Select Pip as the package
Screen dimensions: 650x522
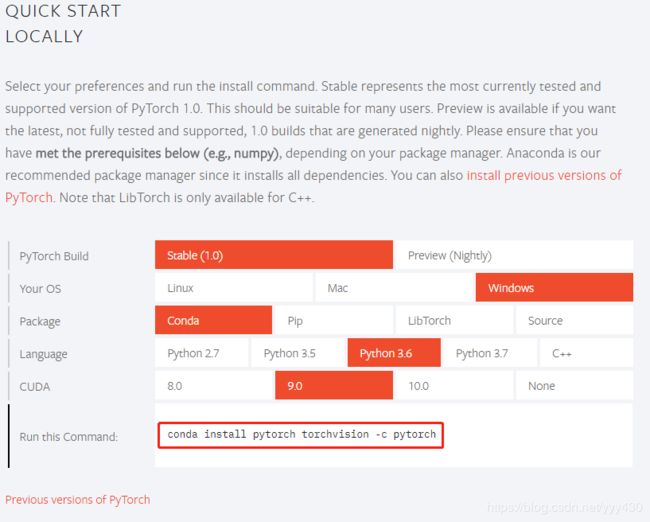click(x=334, y=320)
